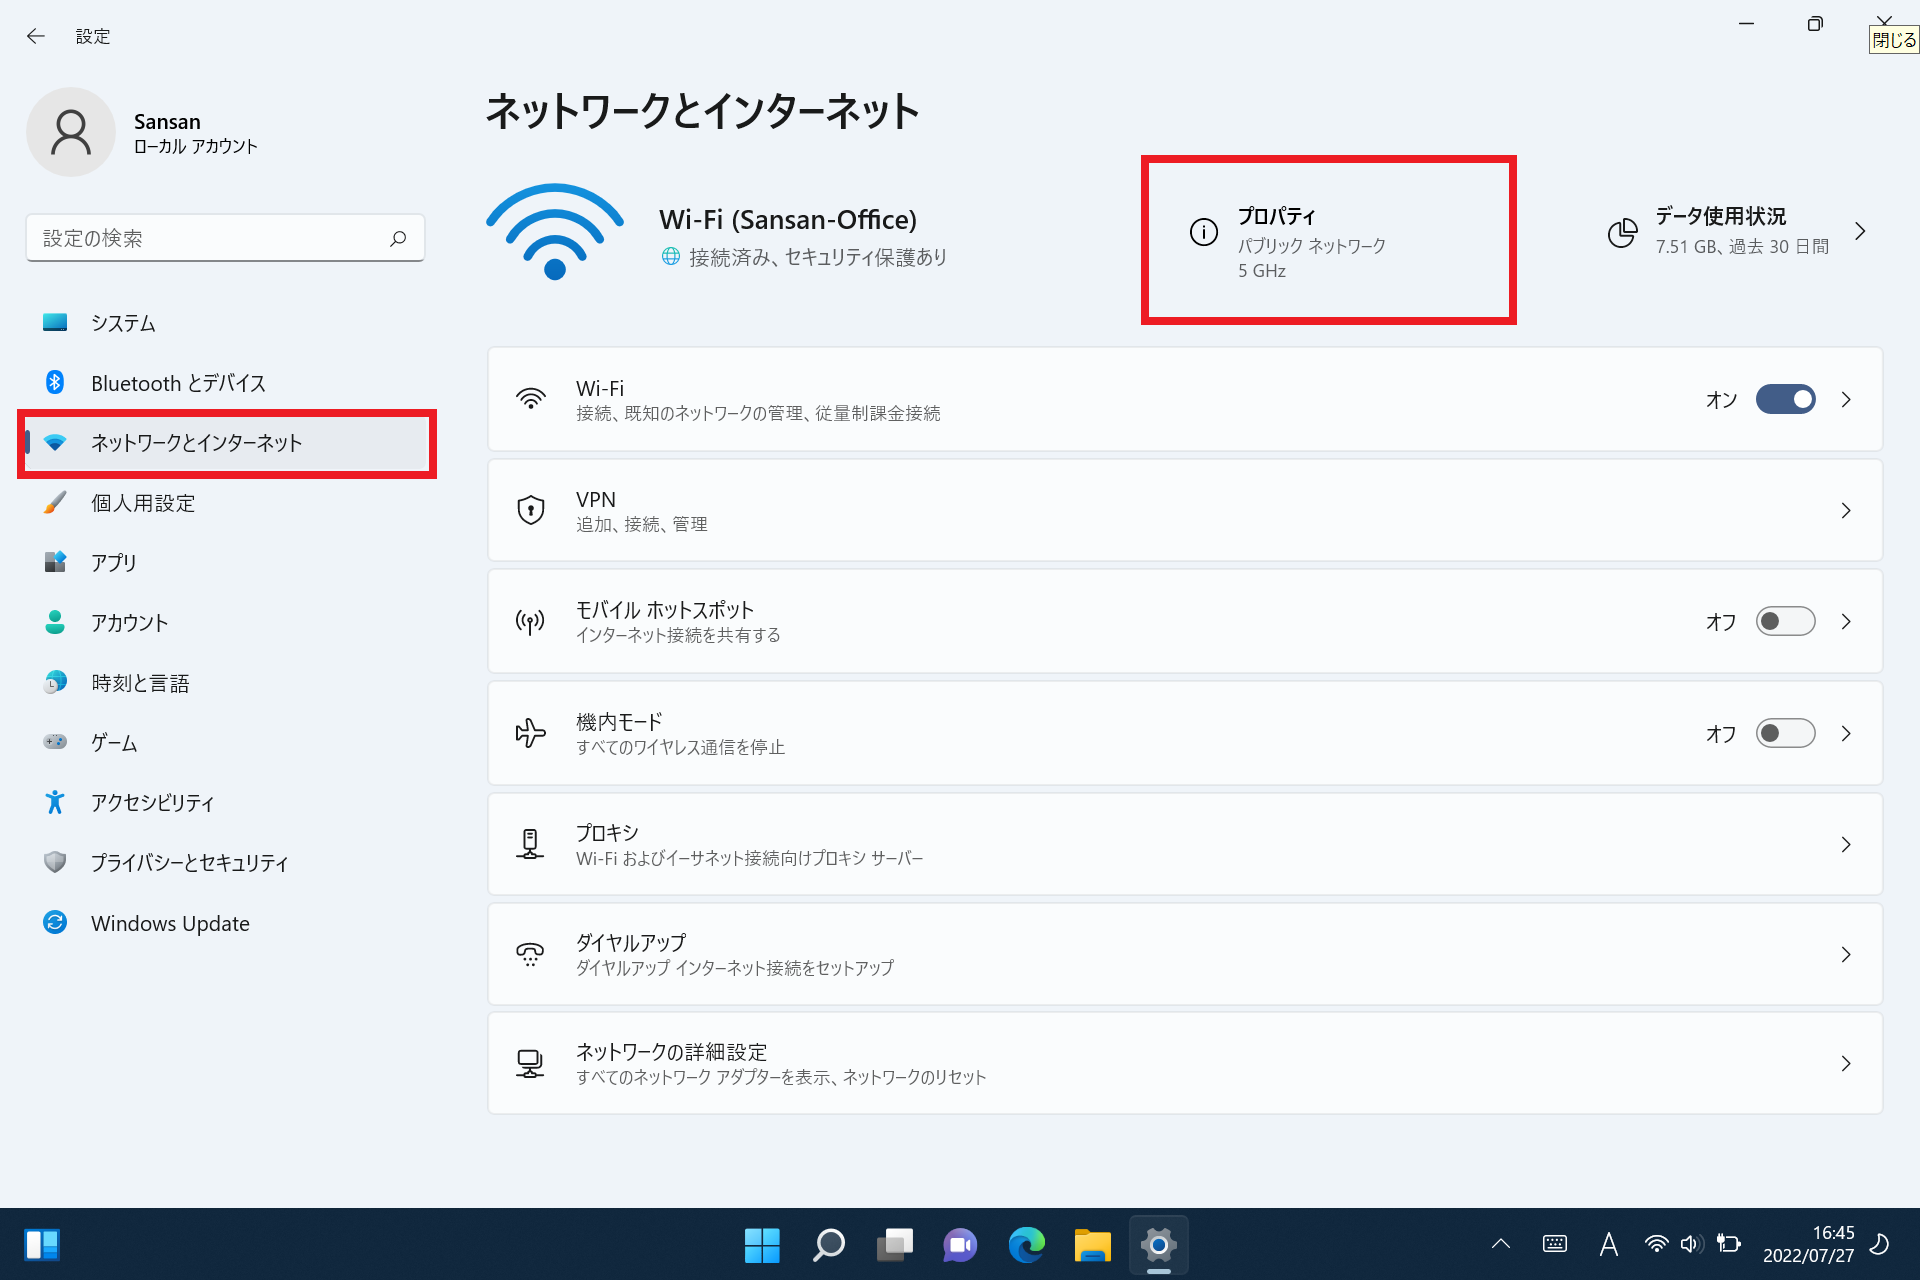Click the Sansan user avatar icon
This screenshot has width=1920, height=1280.
tap(71, 132)
